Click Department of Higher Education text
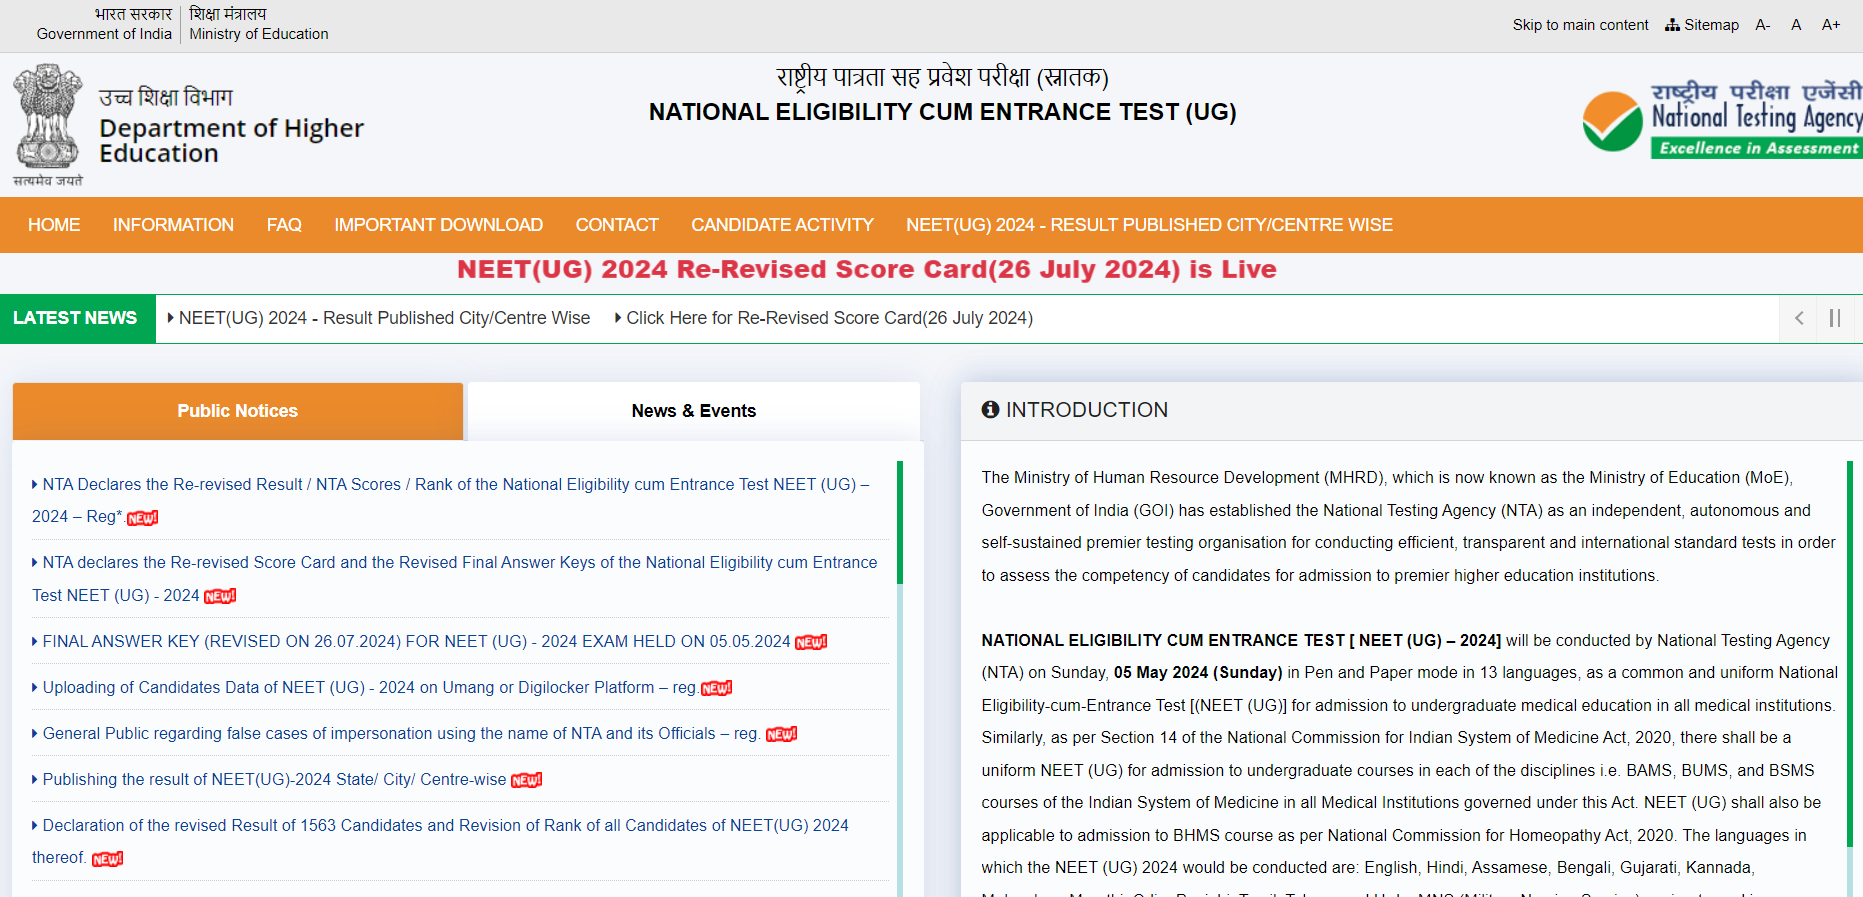 231,141
